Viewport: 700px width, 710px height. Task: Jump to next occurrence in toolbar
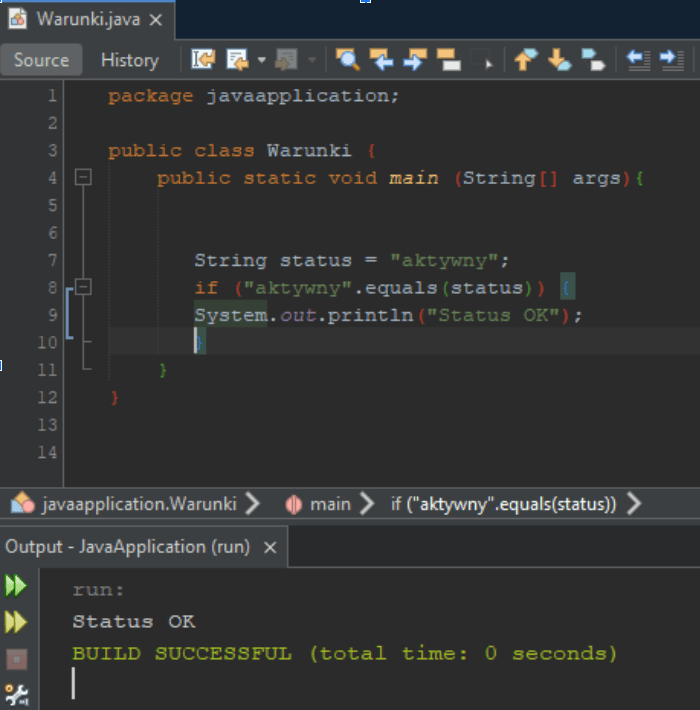point(414,60)
